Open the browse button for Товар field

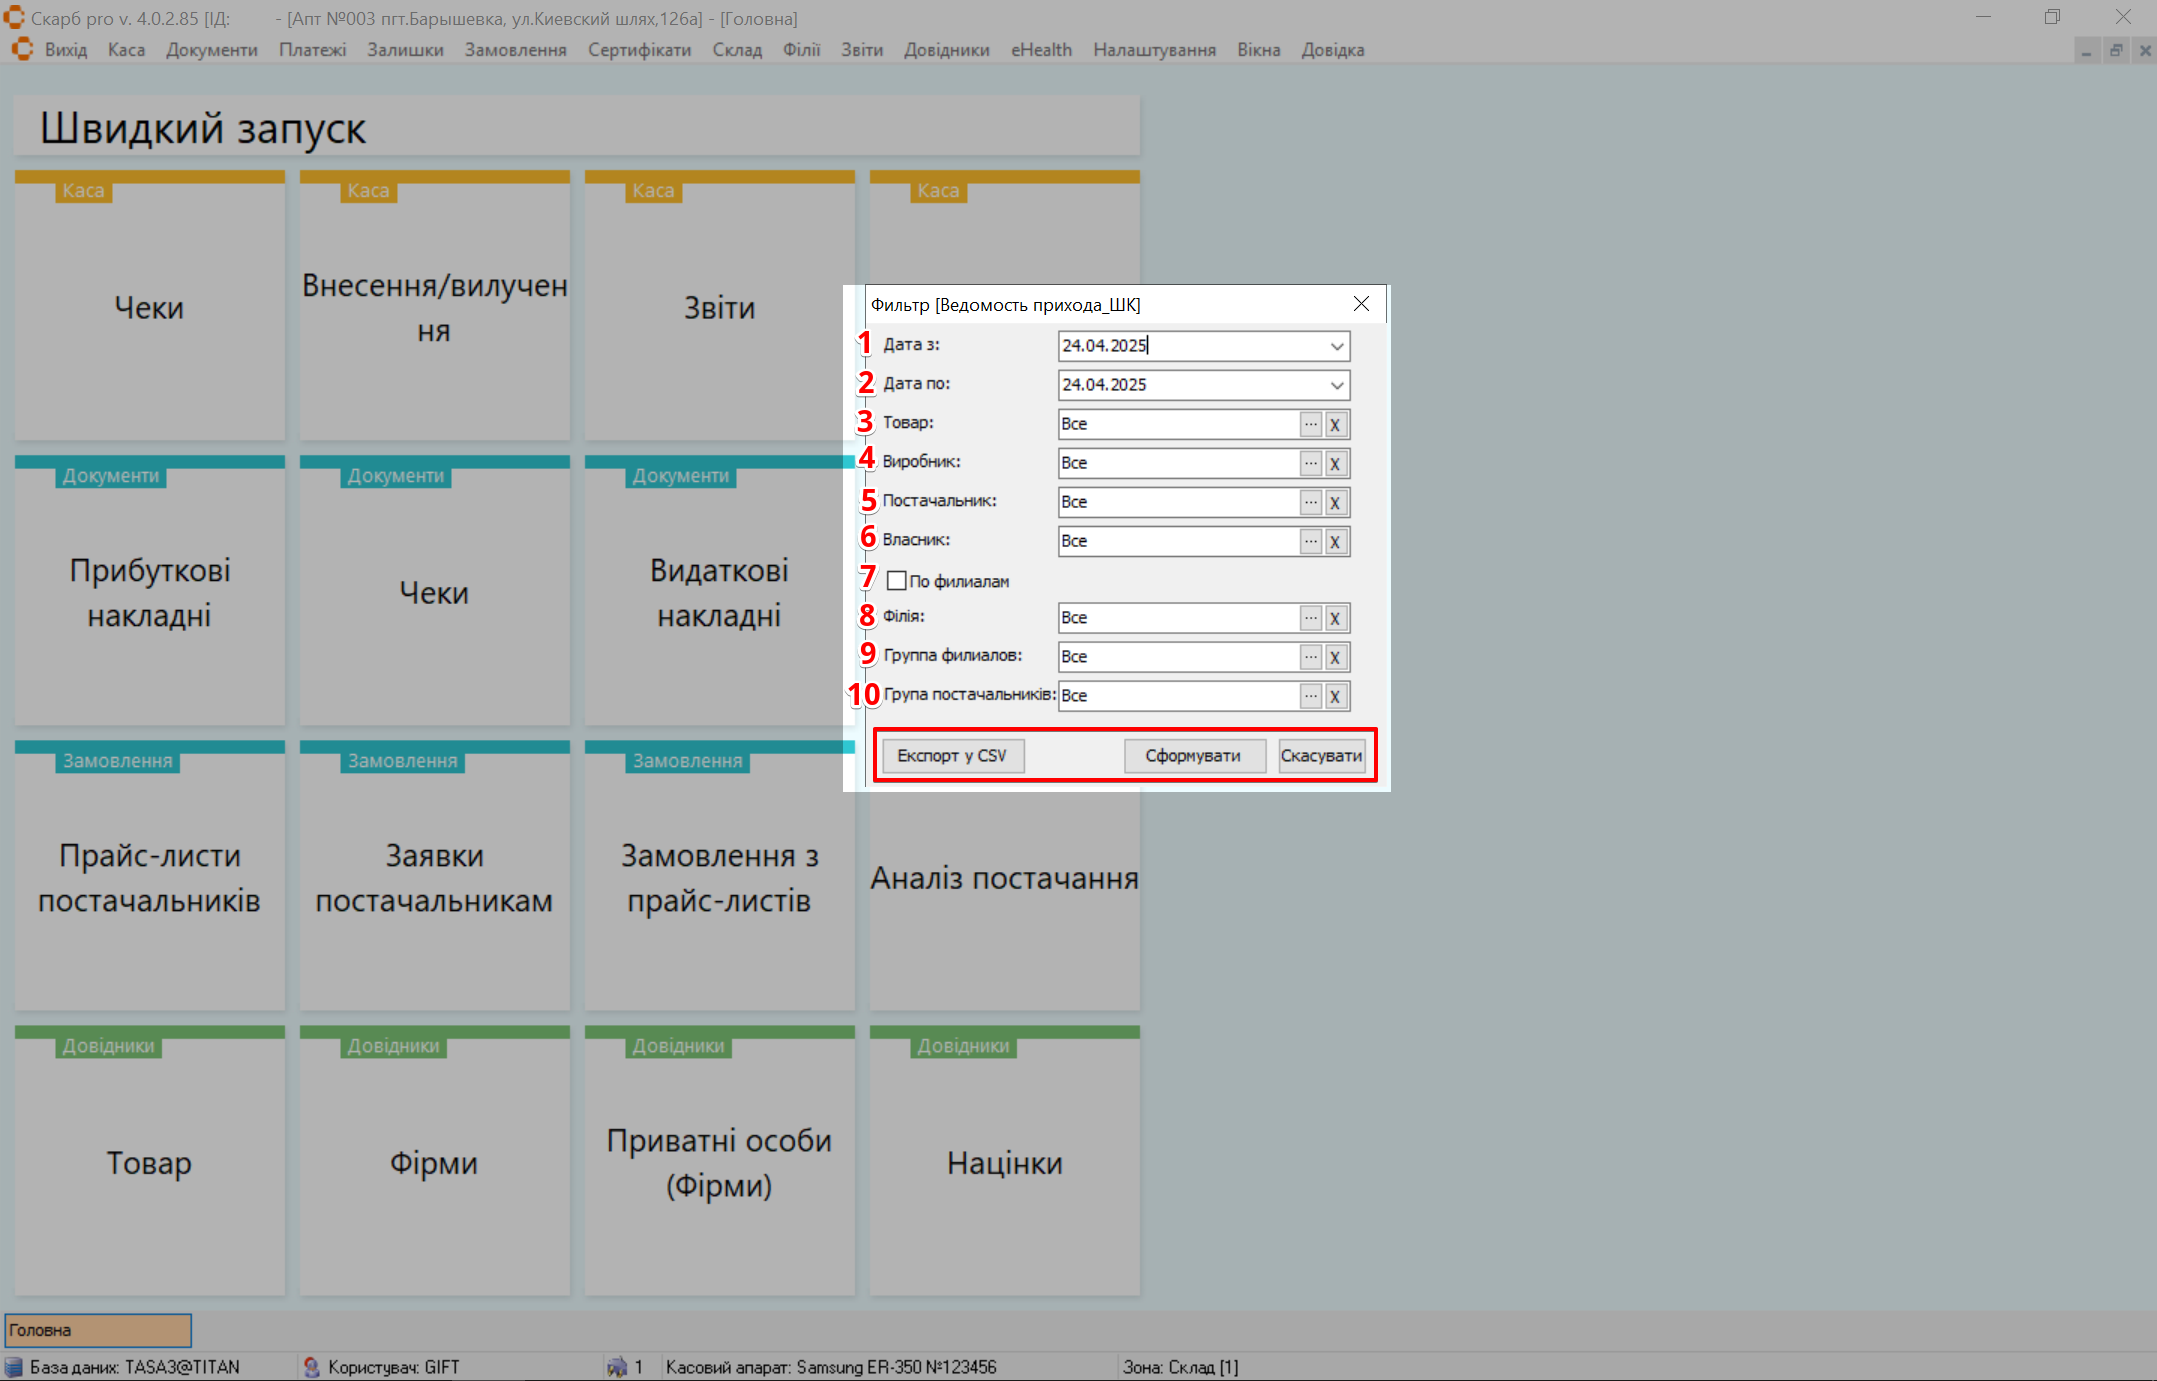tap(1310, 424)
